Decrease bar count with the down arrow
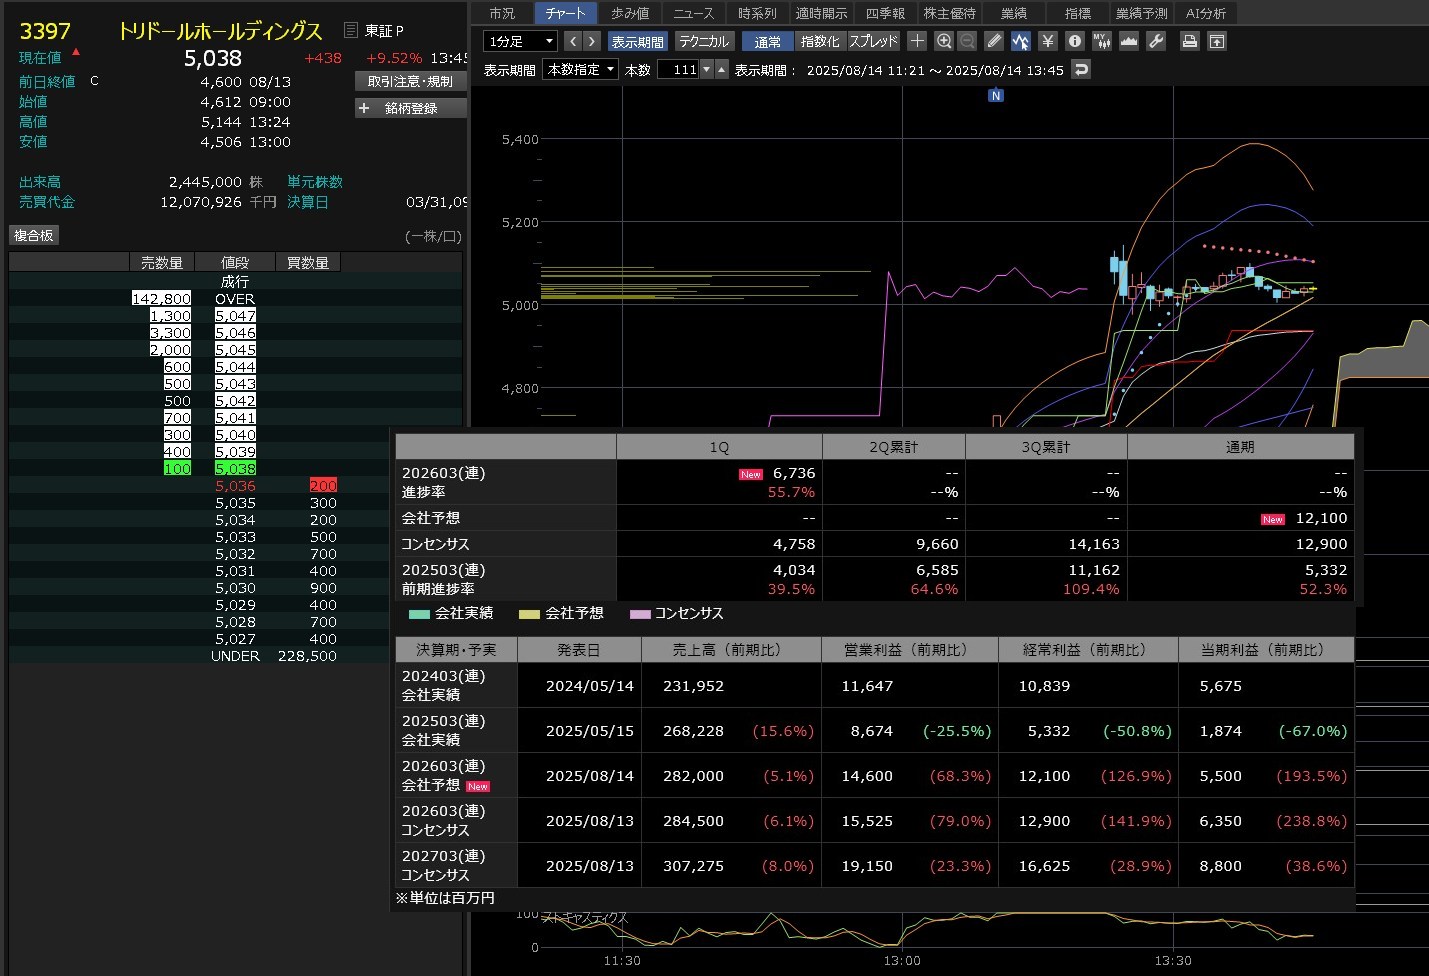1429x976 pixels. [x=707, y=69]
